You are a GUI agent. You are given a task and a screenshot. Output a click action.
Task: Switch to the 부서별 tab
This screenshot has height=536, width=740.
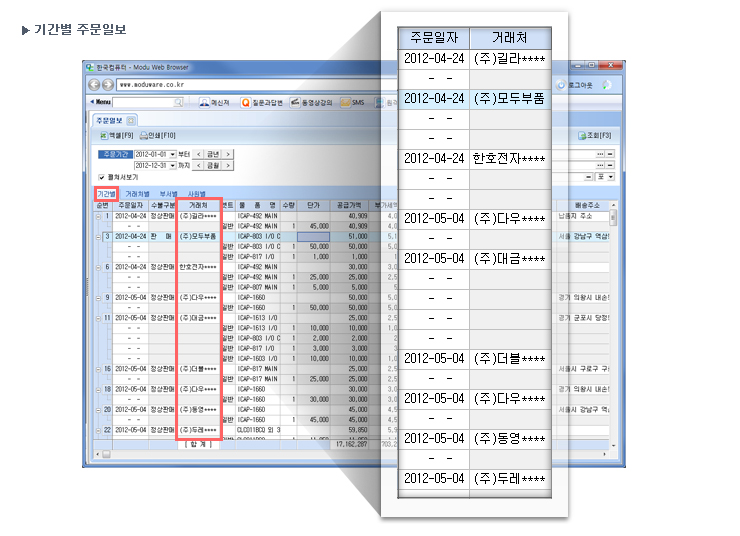tap(168, 193)
